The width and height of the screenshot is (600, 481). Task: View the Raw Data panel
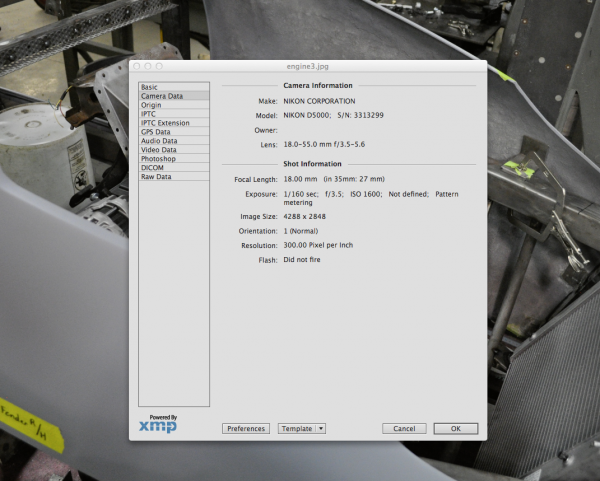(156, 177)
